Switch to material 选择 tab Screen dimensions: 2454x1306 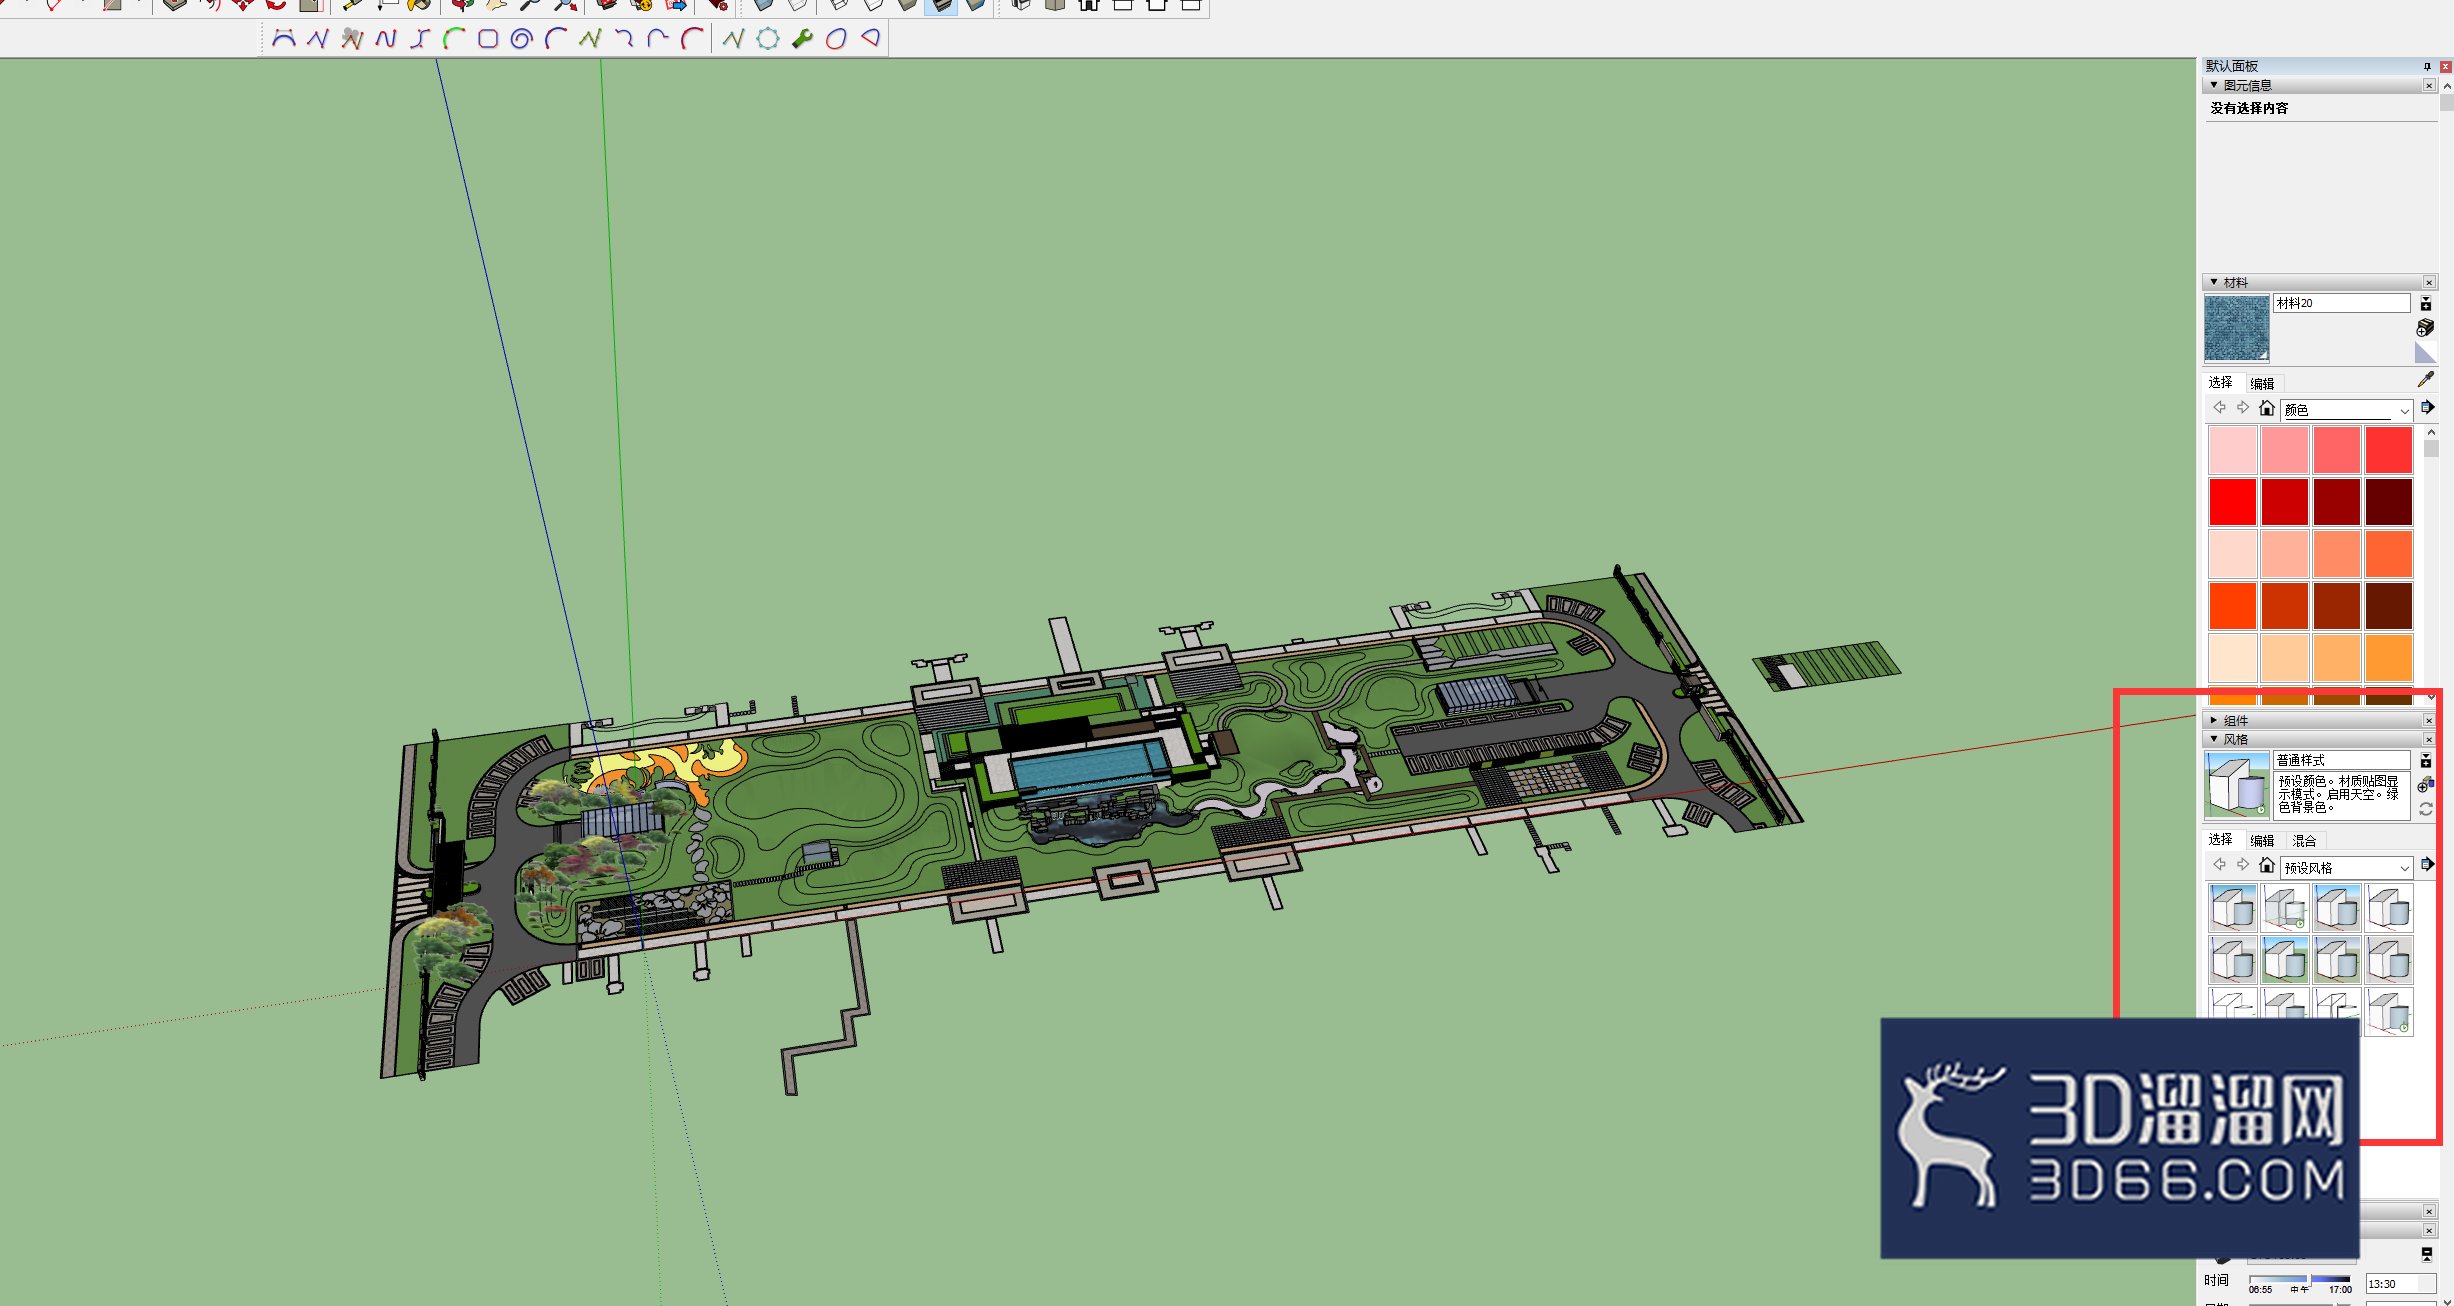click(2220, 383)
